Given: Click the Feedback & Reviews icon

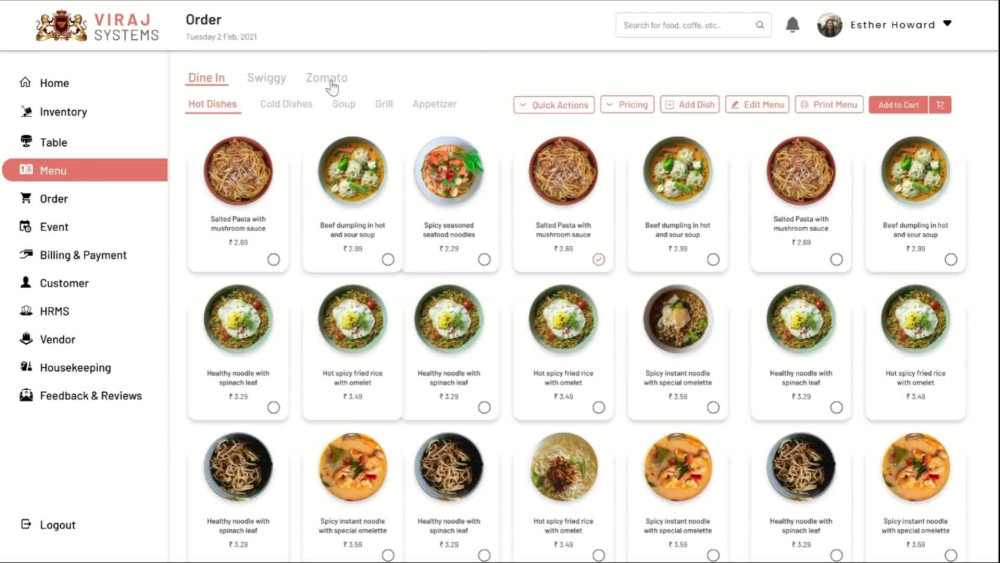Looking at the screenshot, I should tap(26, 395).
